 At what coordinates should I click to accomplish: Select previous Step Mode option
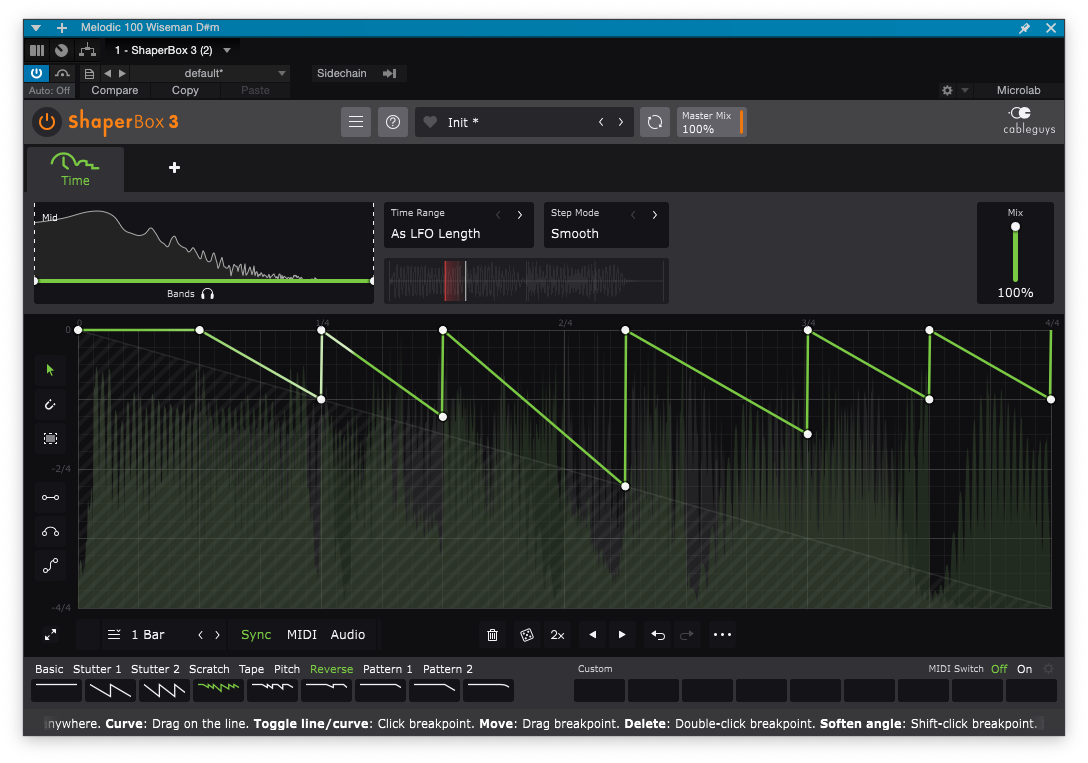coord(633,214)
